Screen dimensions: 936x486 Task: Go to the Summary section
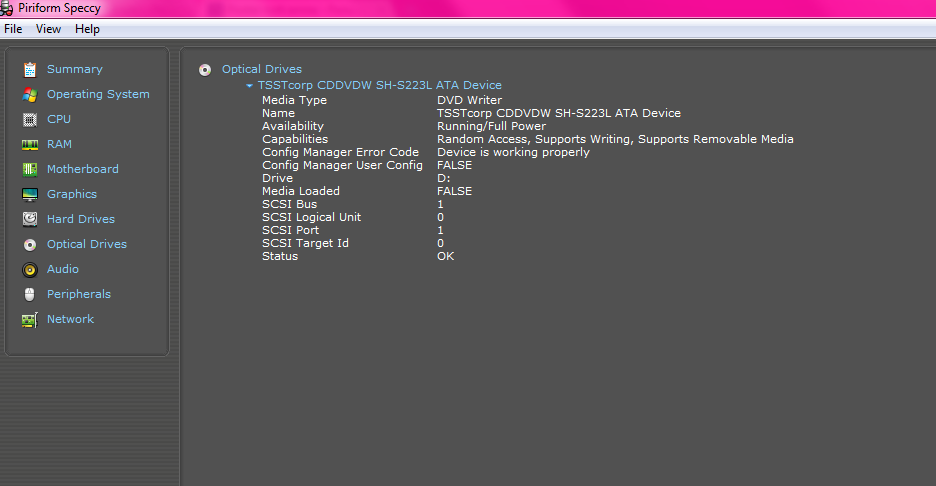[x=75, y=69]
